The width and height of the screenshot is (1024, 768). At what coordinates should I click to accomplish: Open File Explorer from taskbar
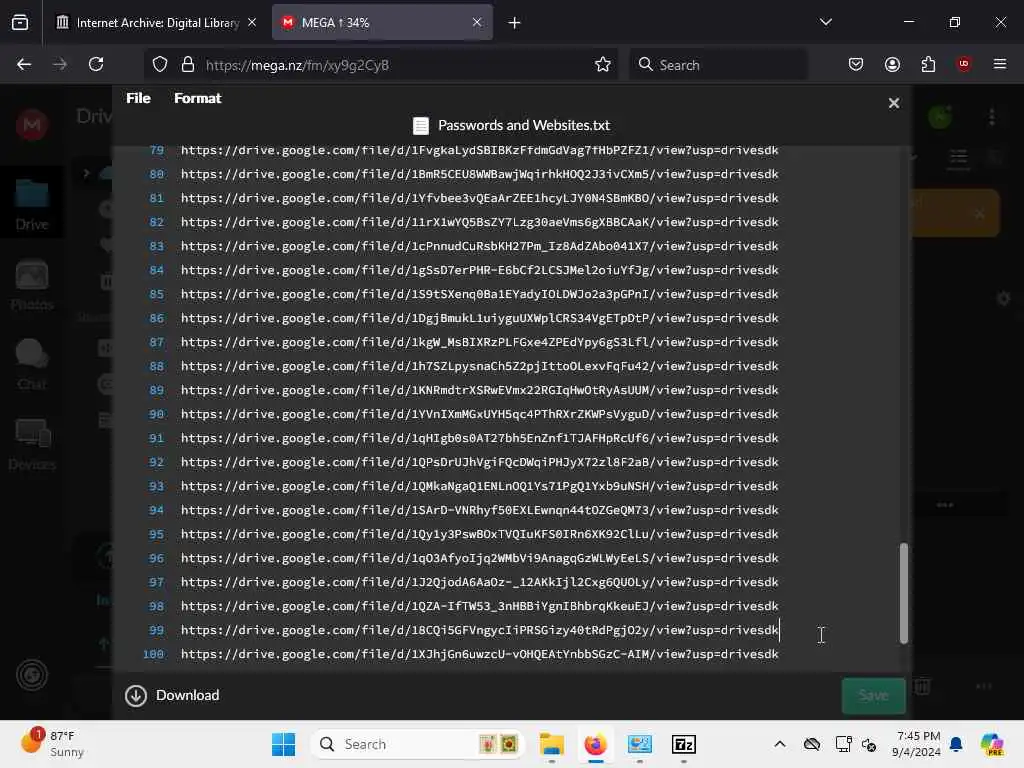[552, 744]
